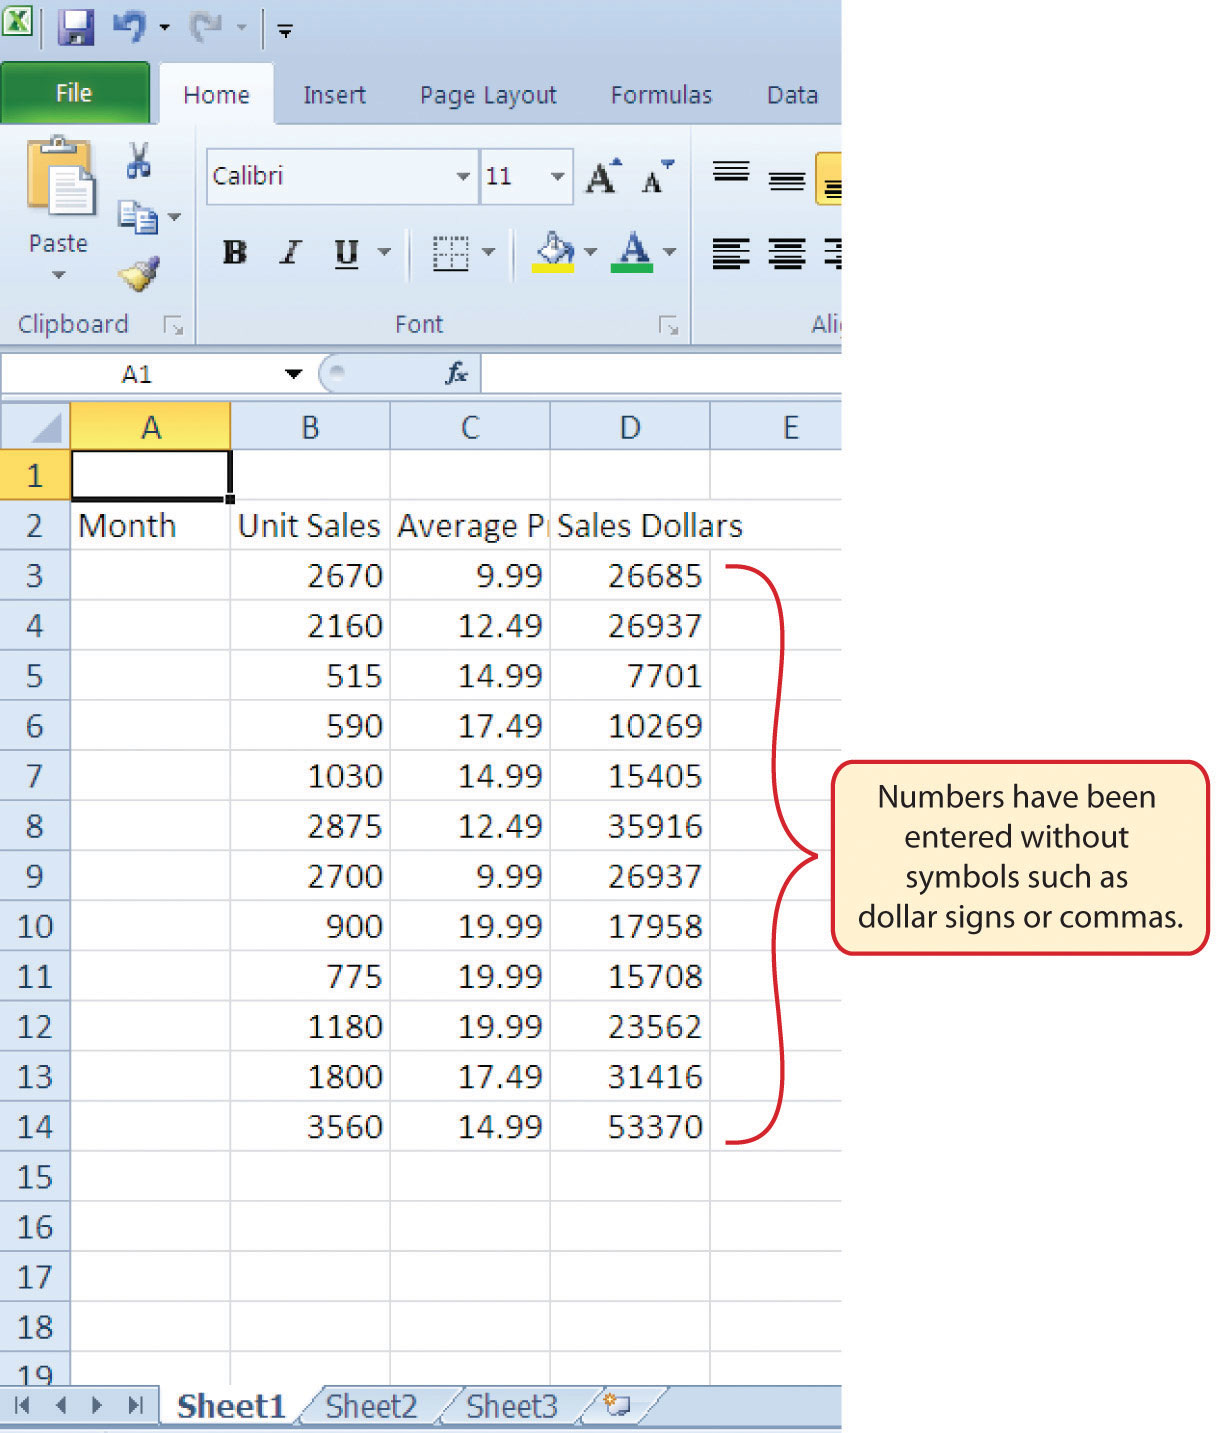The height and width of the screenshot is (1433, 1218).
Task: Toggle center alignment
Action: (x=786, y=253)
